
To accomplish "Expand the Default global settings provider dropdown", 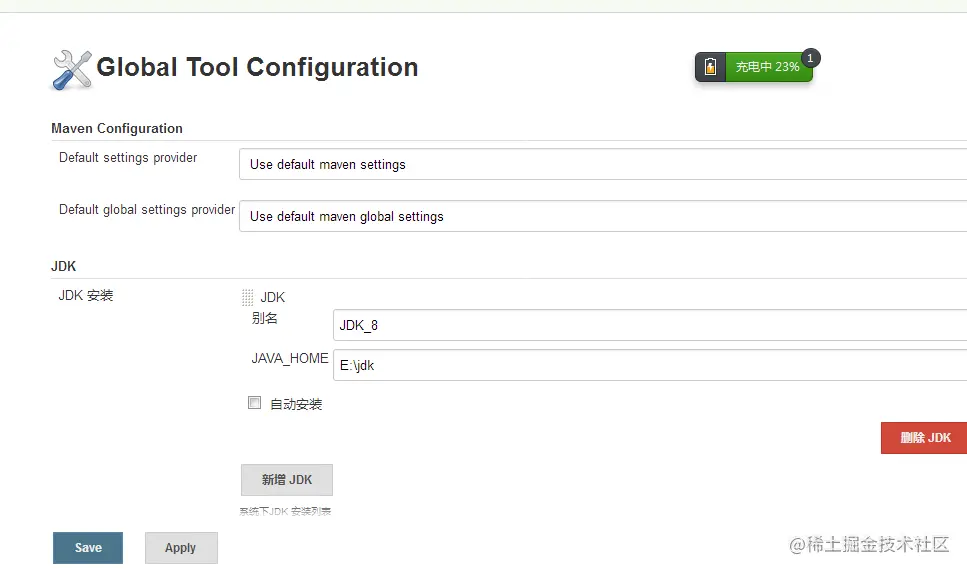I will click(602, 216).
